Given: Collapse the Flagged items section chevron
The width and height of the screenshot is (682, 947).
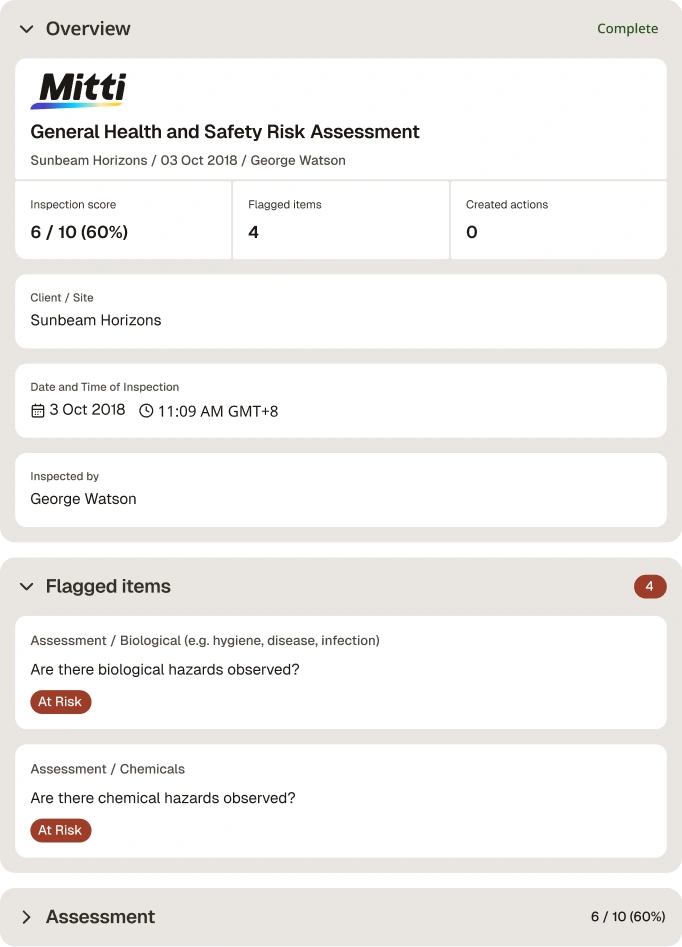Looking at the screenshot, I should (x=27, y=586).
